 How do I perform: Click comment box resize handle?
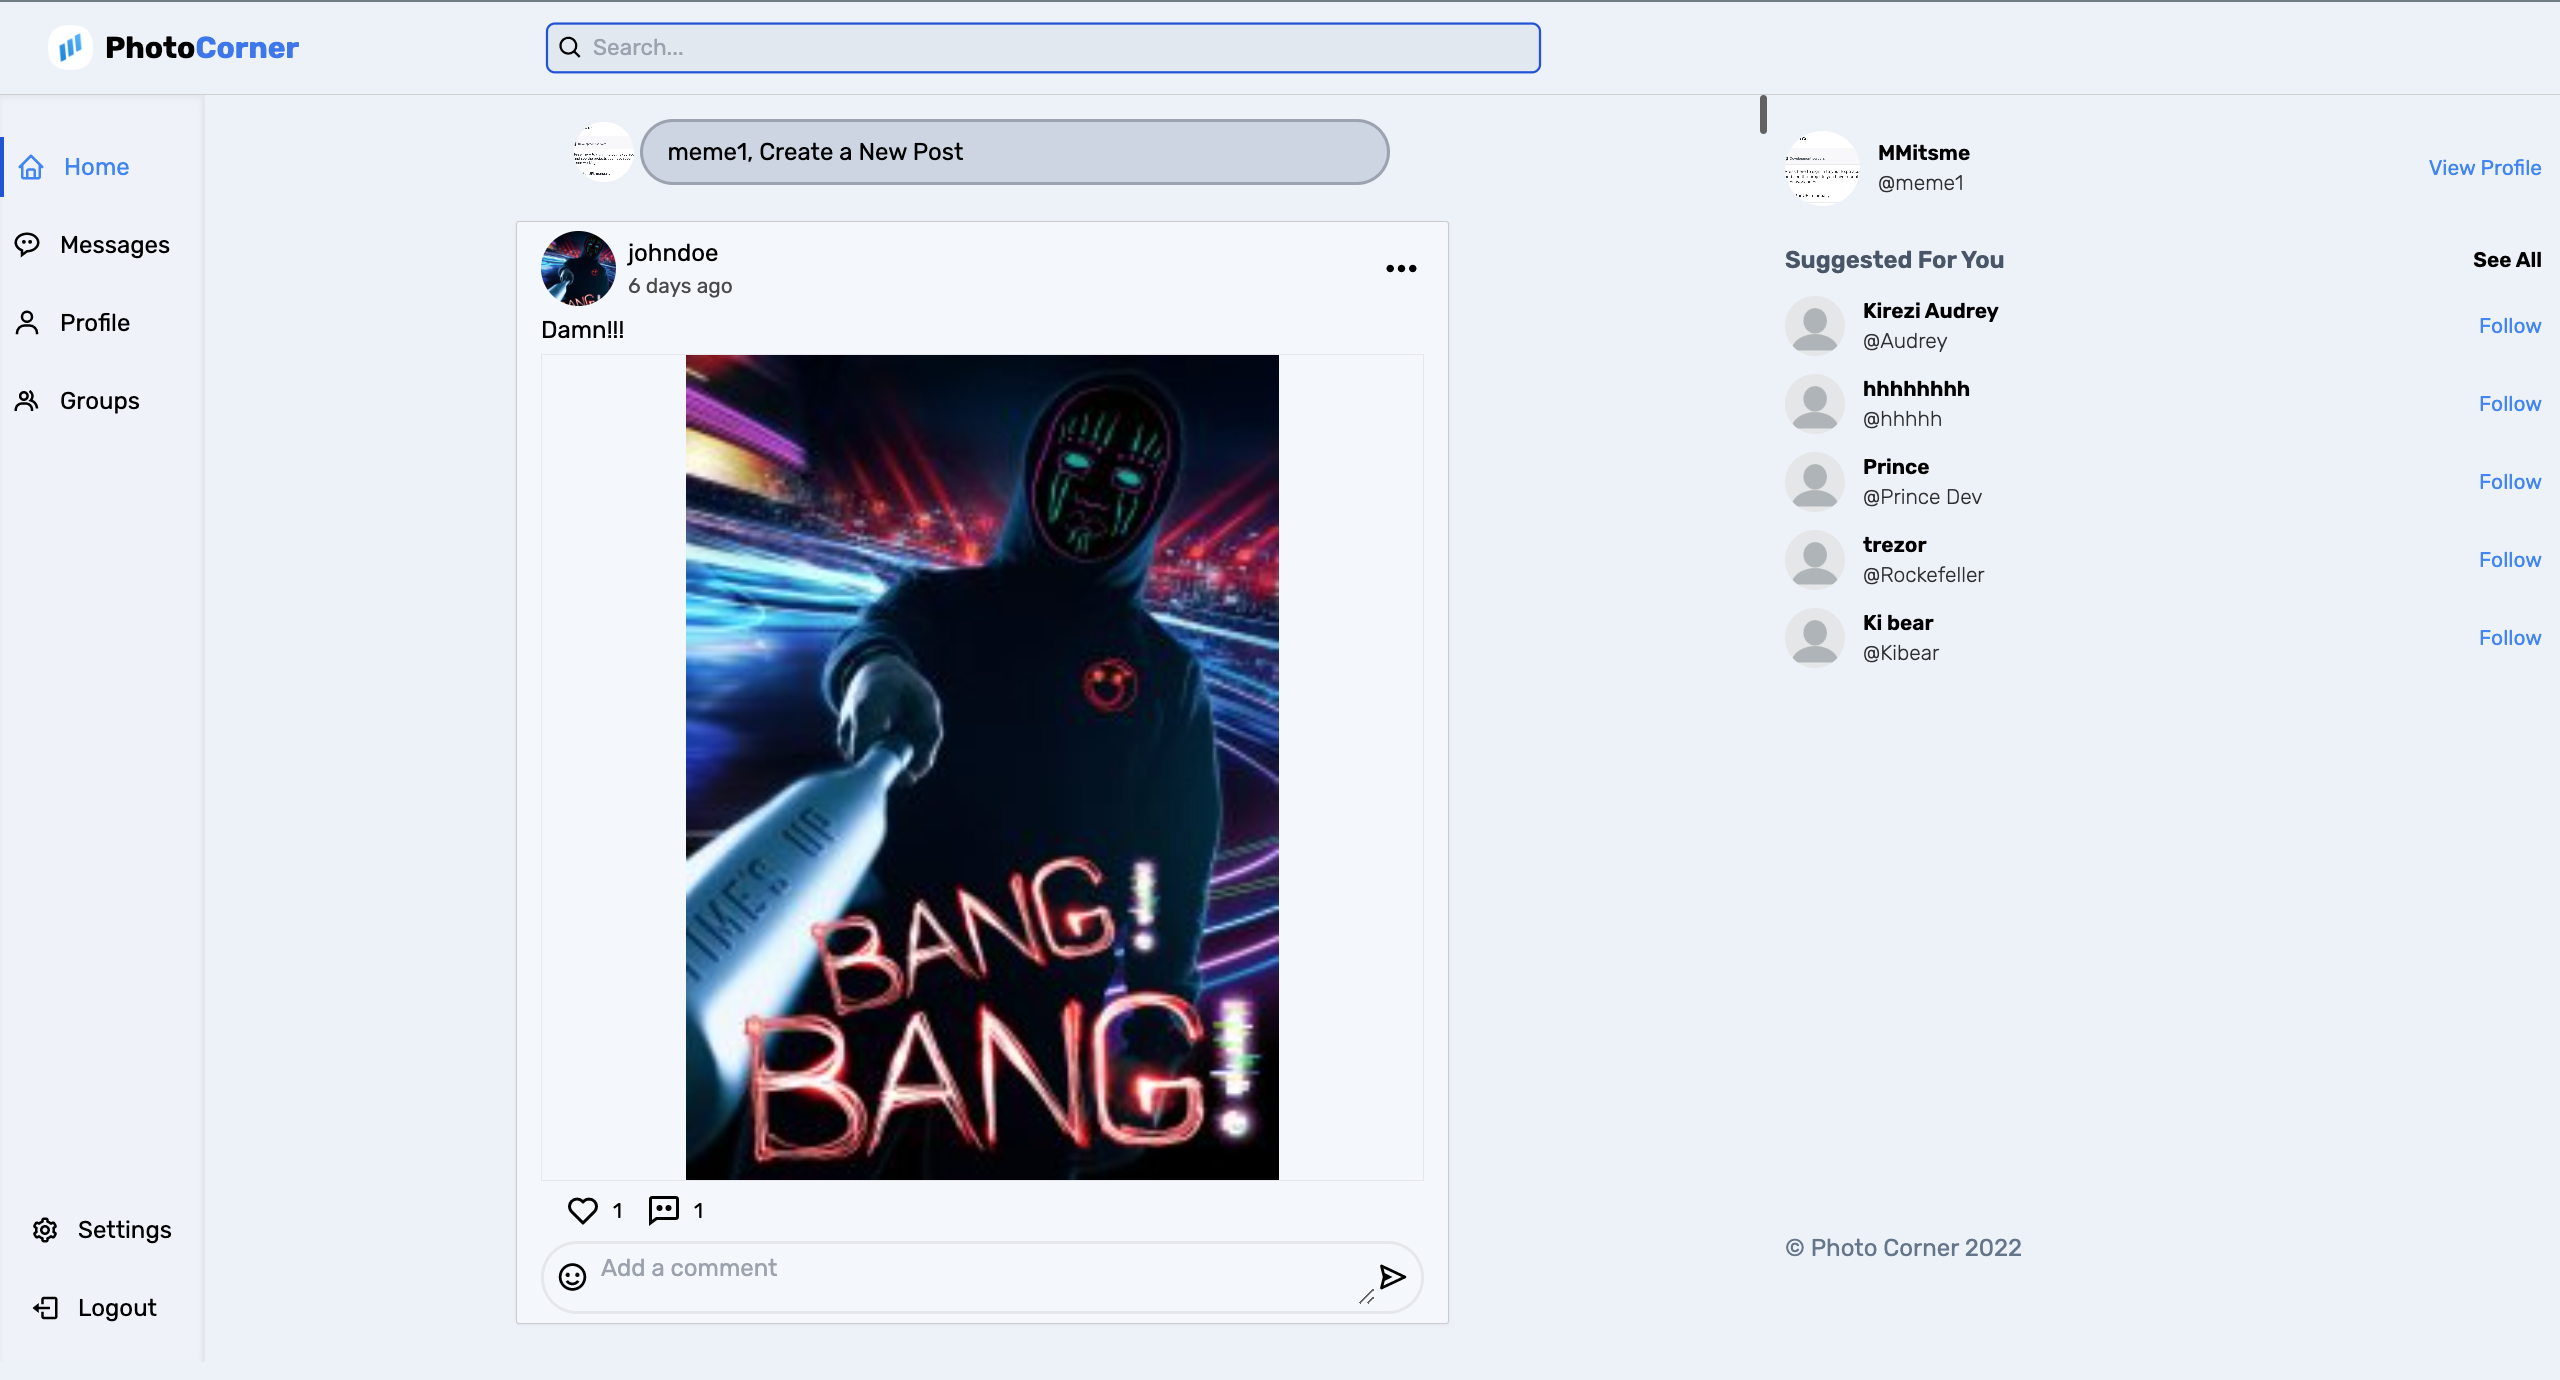click(x=1366, y=1296)
